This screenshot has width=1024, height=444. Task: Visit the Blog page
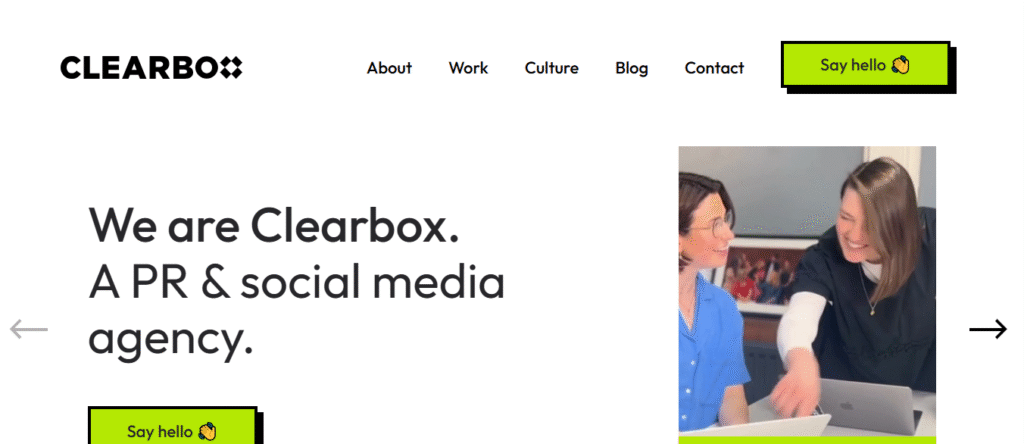pyautogui.click(x=632, y=68)
